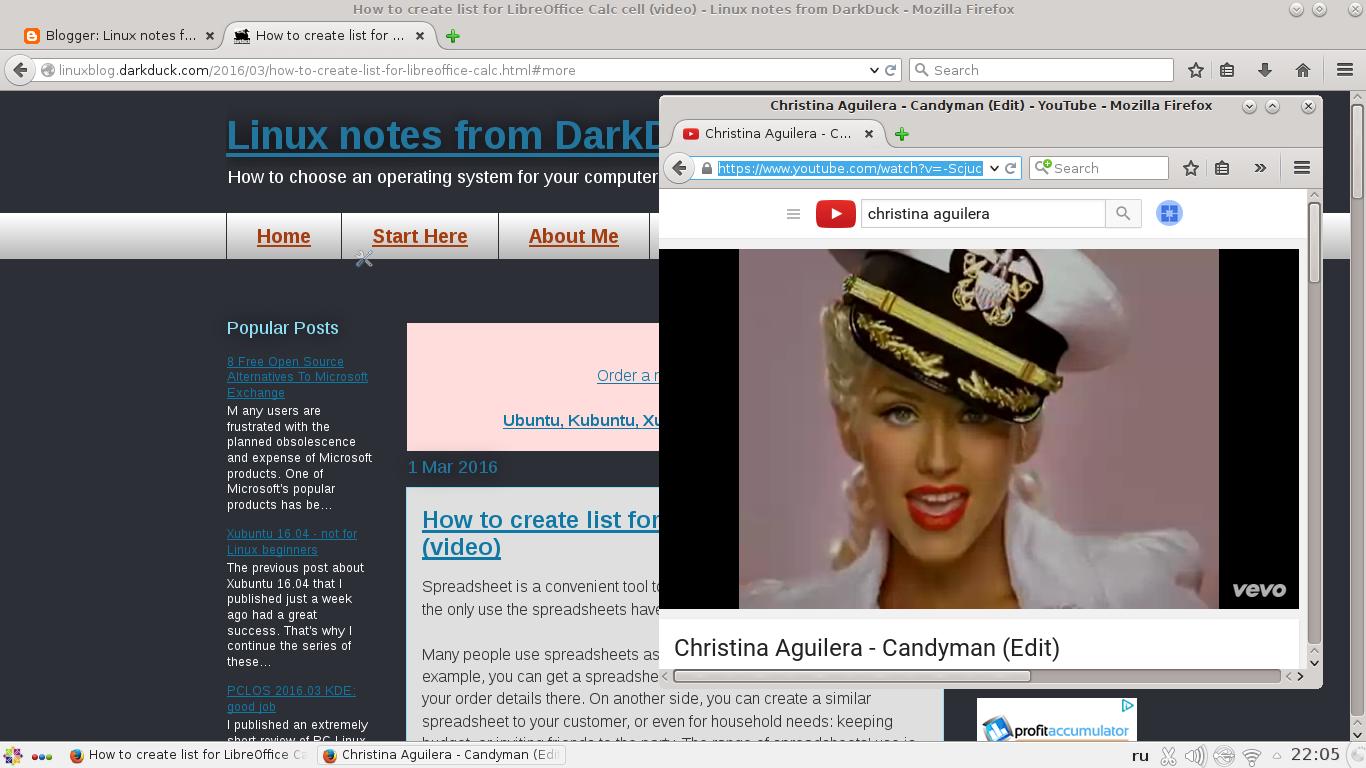
Task: Open Downloads arrow in main Firefox toolbar
Action: [x=1264, y=70]
